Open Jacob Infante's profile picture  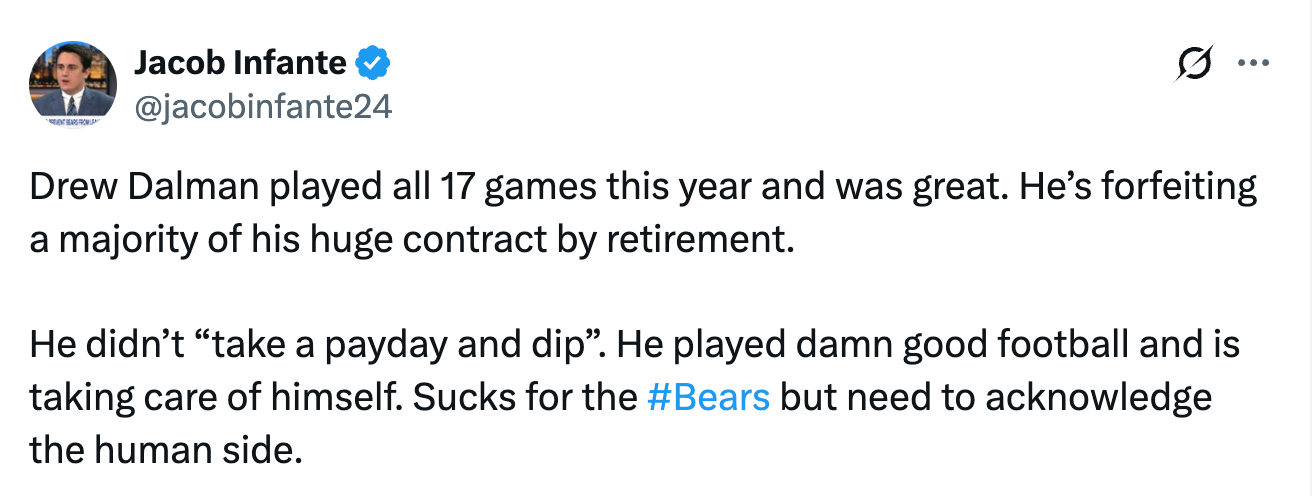point(73,84)
